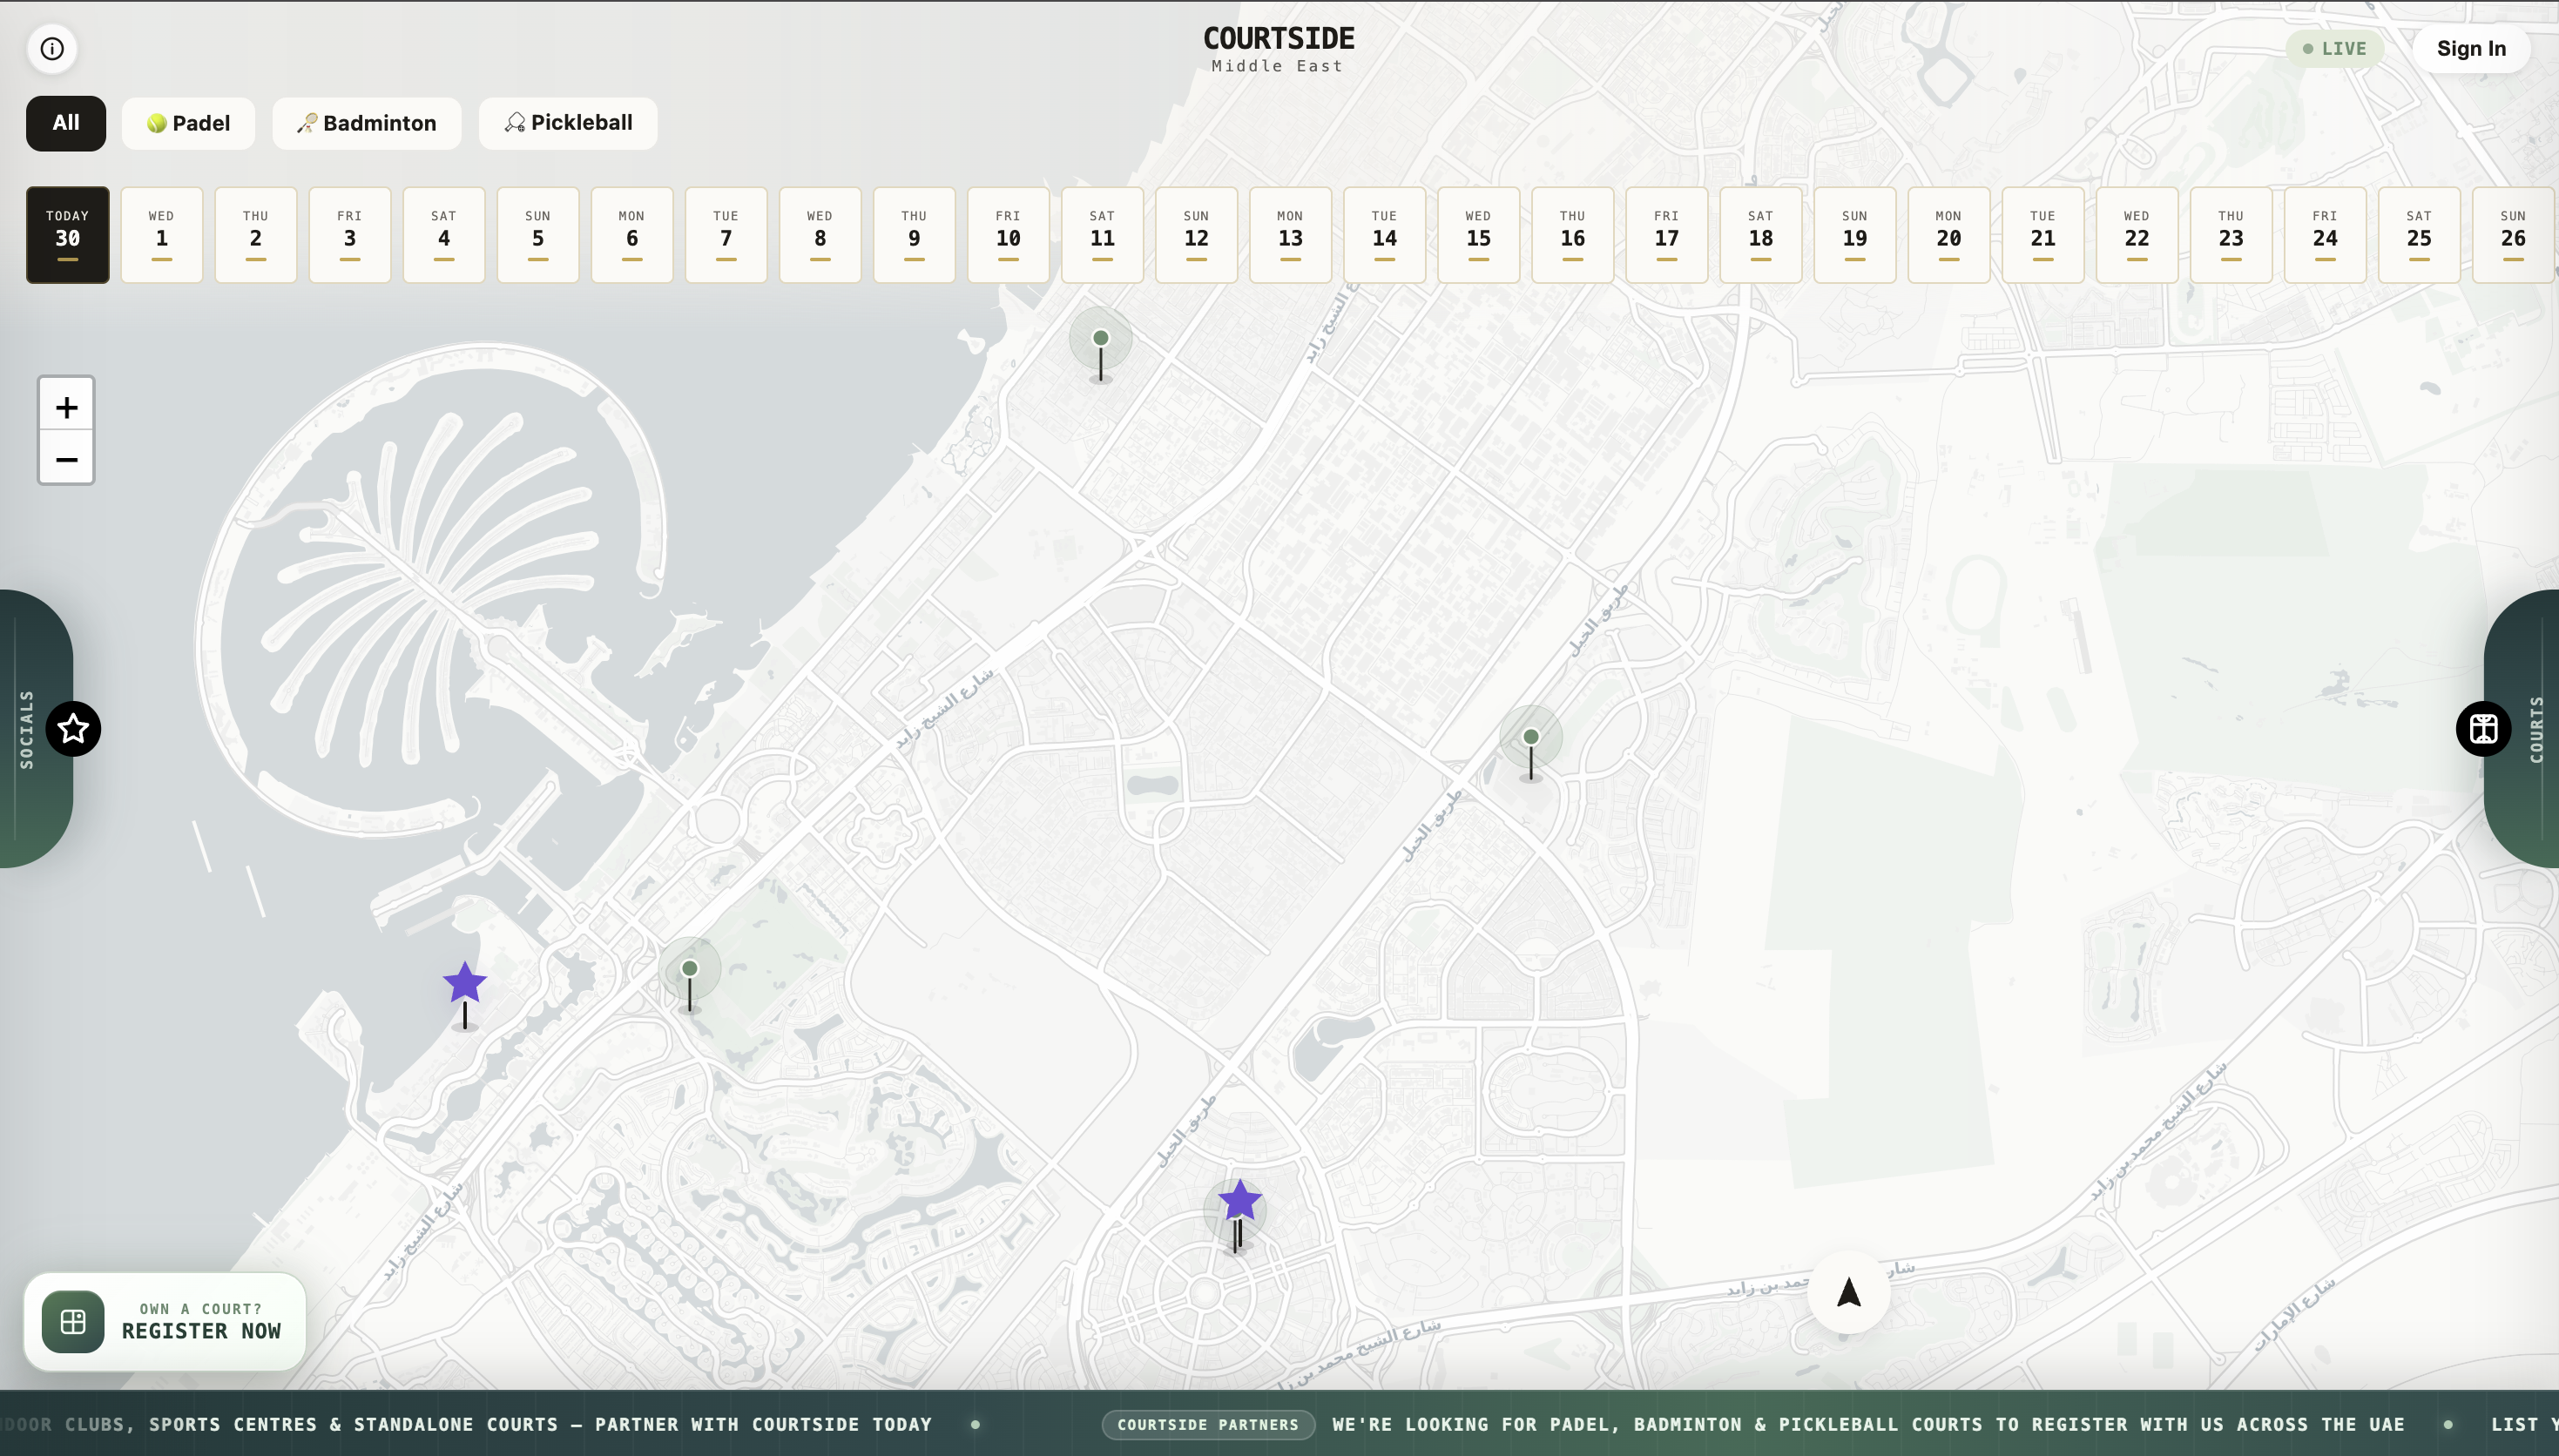The image size is (2559, 1456).
Task: Select Sun 19 date
Action: 1855,235
